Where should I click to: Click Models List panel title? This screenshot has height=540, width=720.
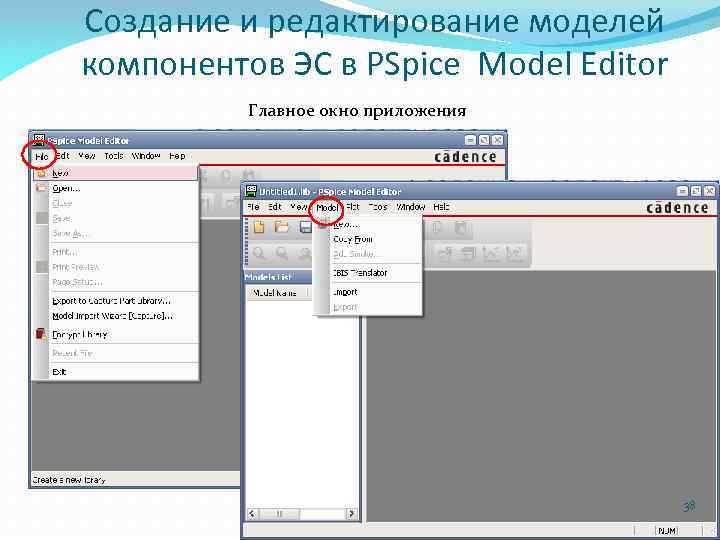click(268, 277)
